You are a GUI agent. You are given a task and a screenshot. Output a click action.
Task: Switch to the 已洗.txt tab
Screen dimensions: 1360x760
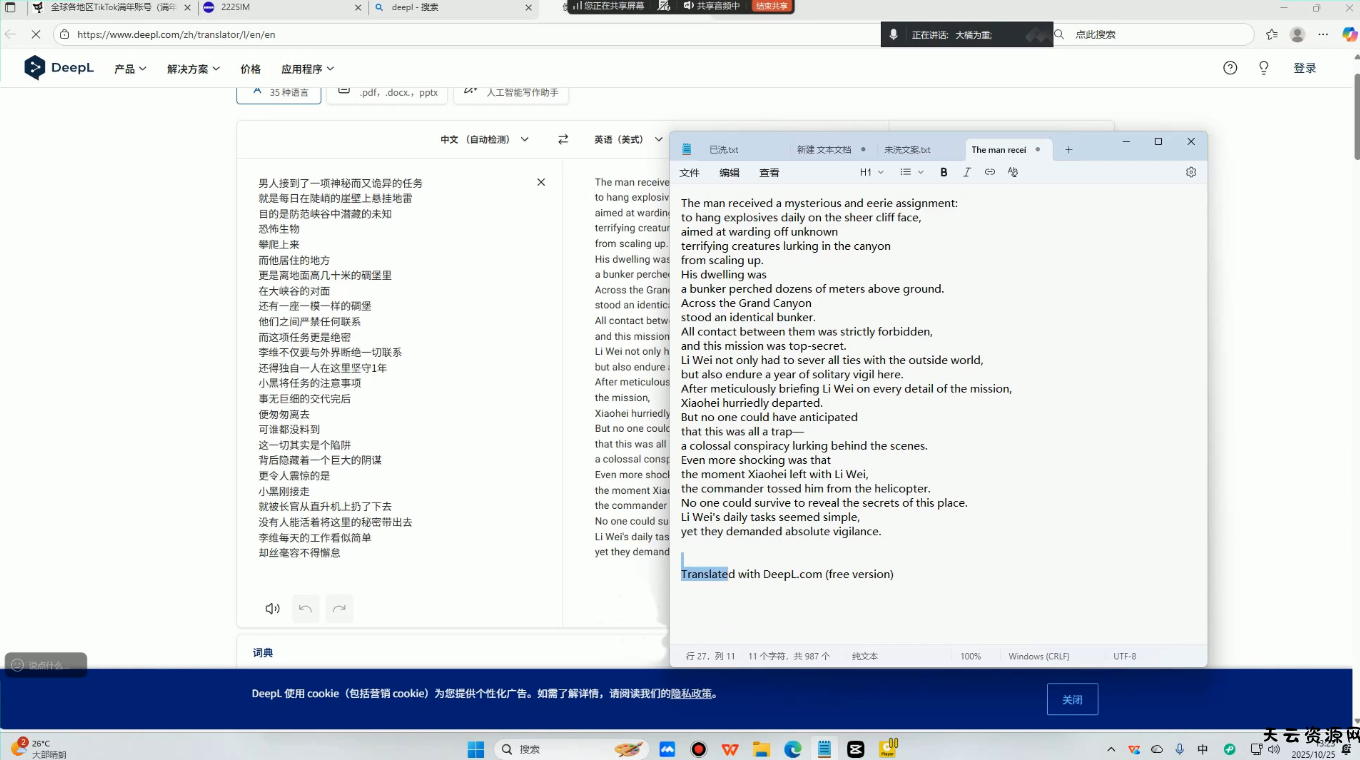(x=724, y=150)
